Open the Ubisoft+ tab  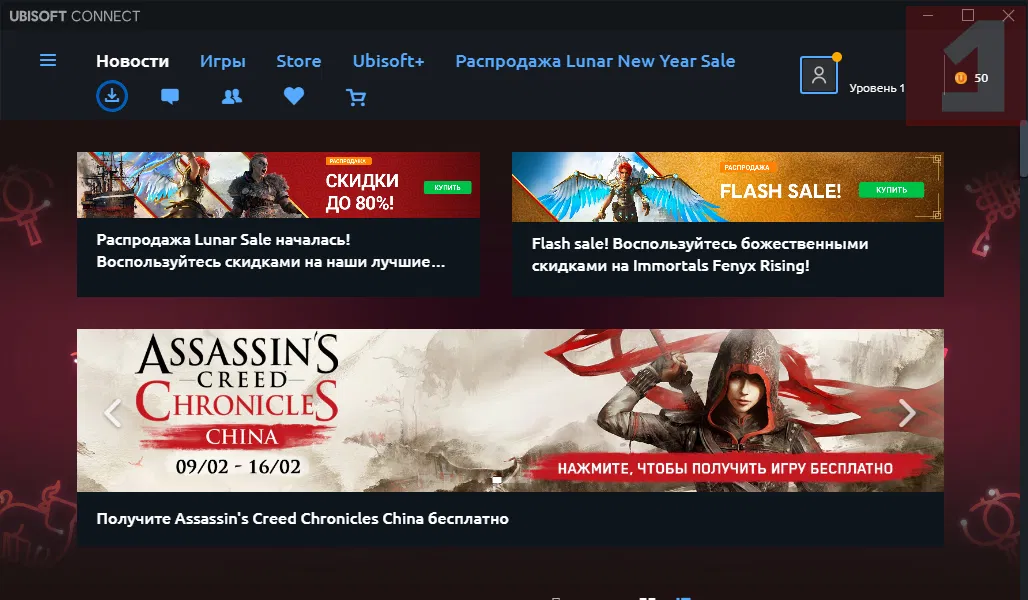point(389,61)
